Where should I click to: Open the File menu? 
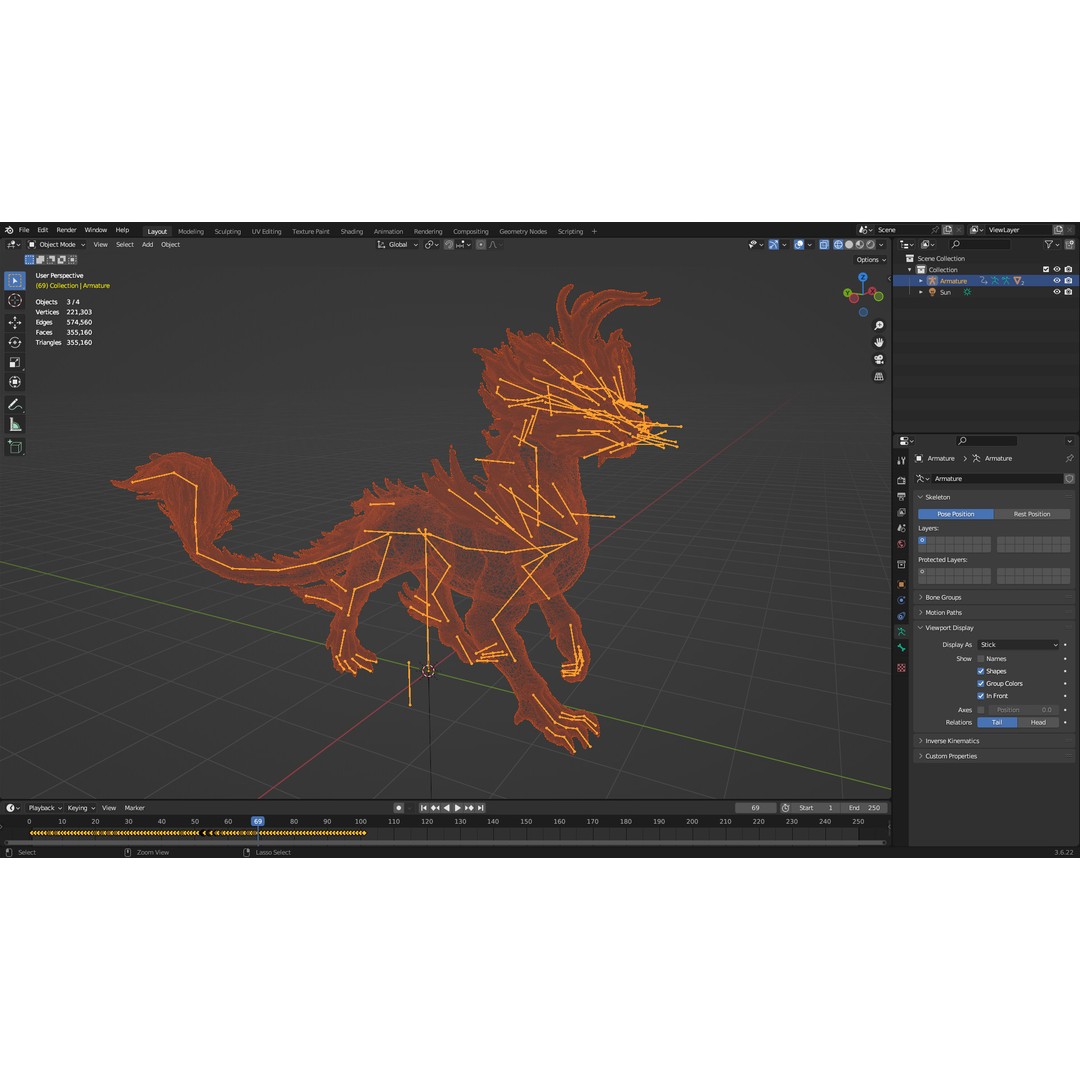[24, 230]
